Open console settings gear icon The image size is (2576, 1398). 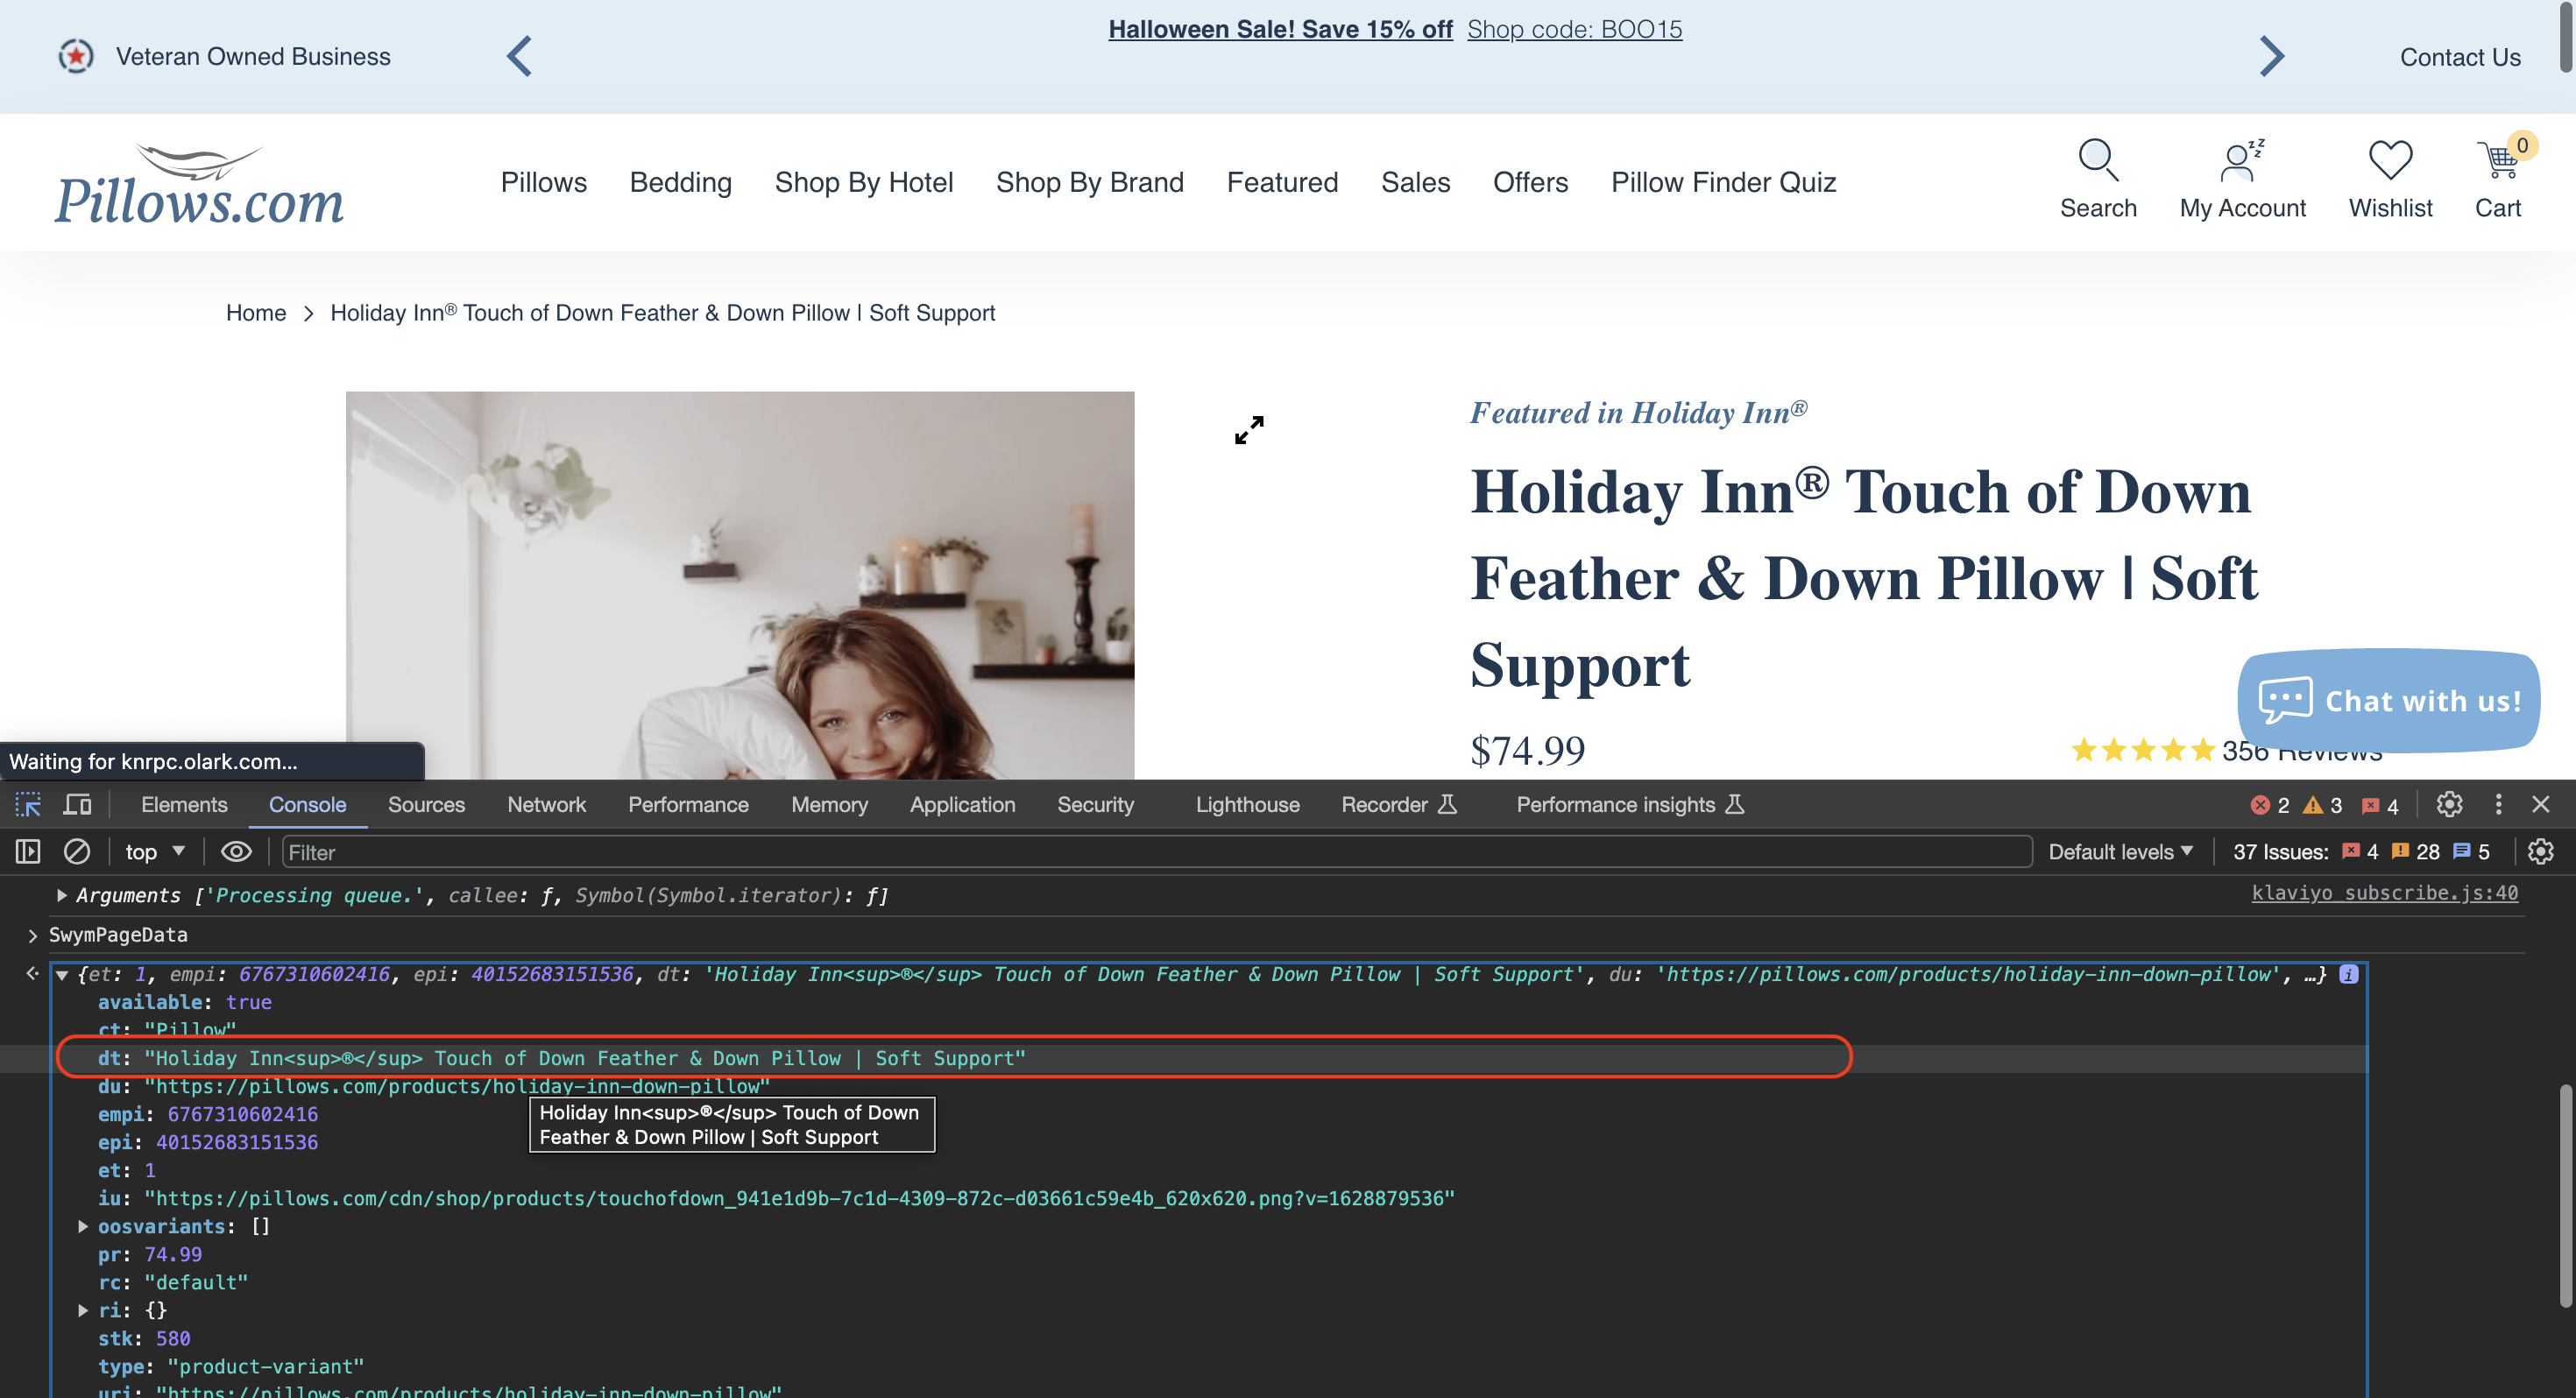click(2540, 852)
